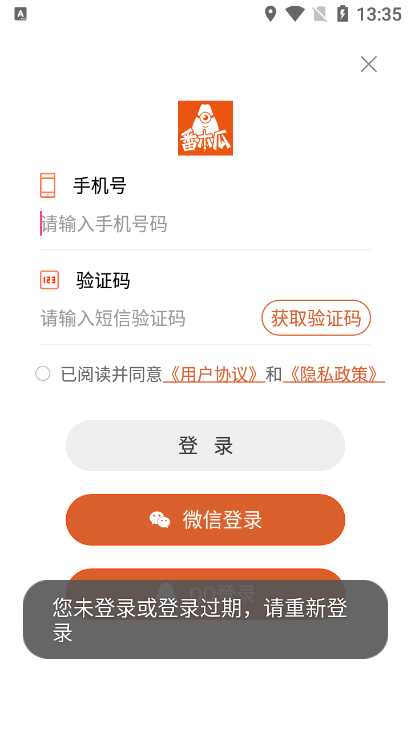Tap the partially hidden QQ登录 button
Screen dimensions: 411x732
tap(206, 574)
